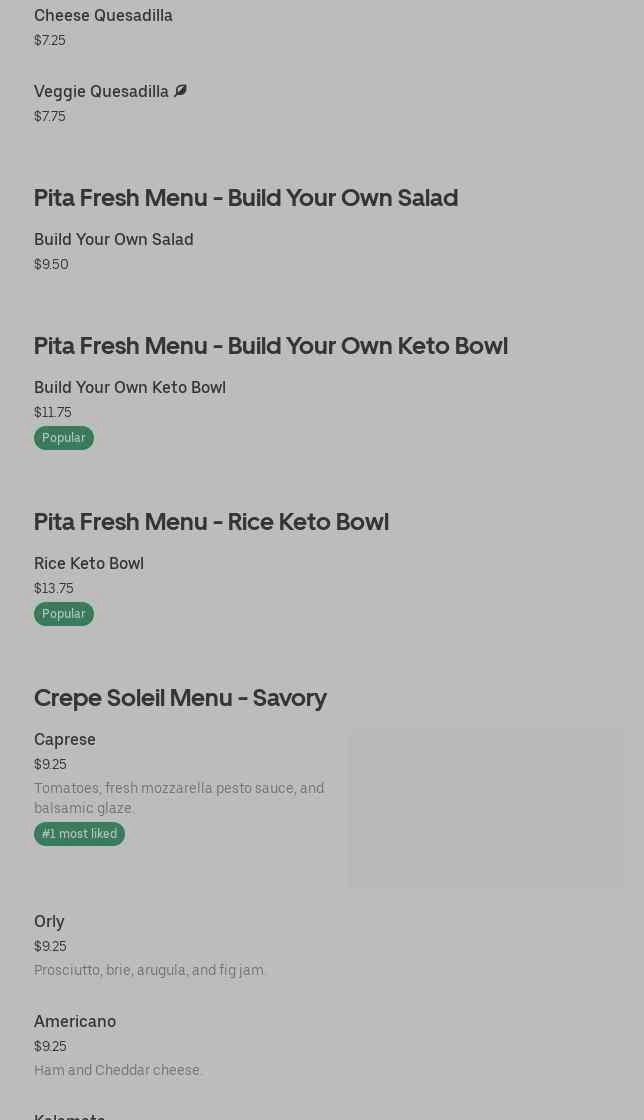
Task: Click the Caprese description text
Action: [x=179, y=798]
